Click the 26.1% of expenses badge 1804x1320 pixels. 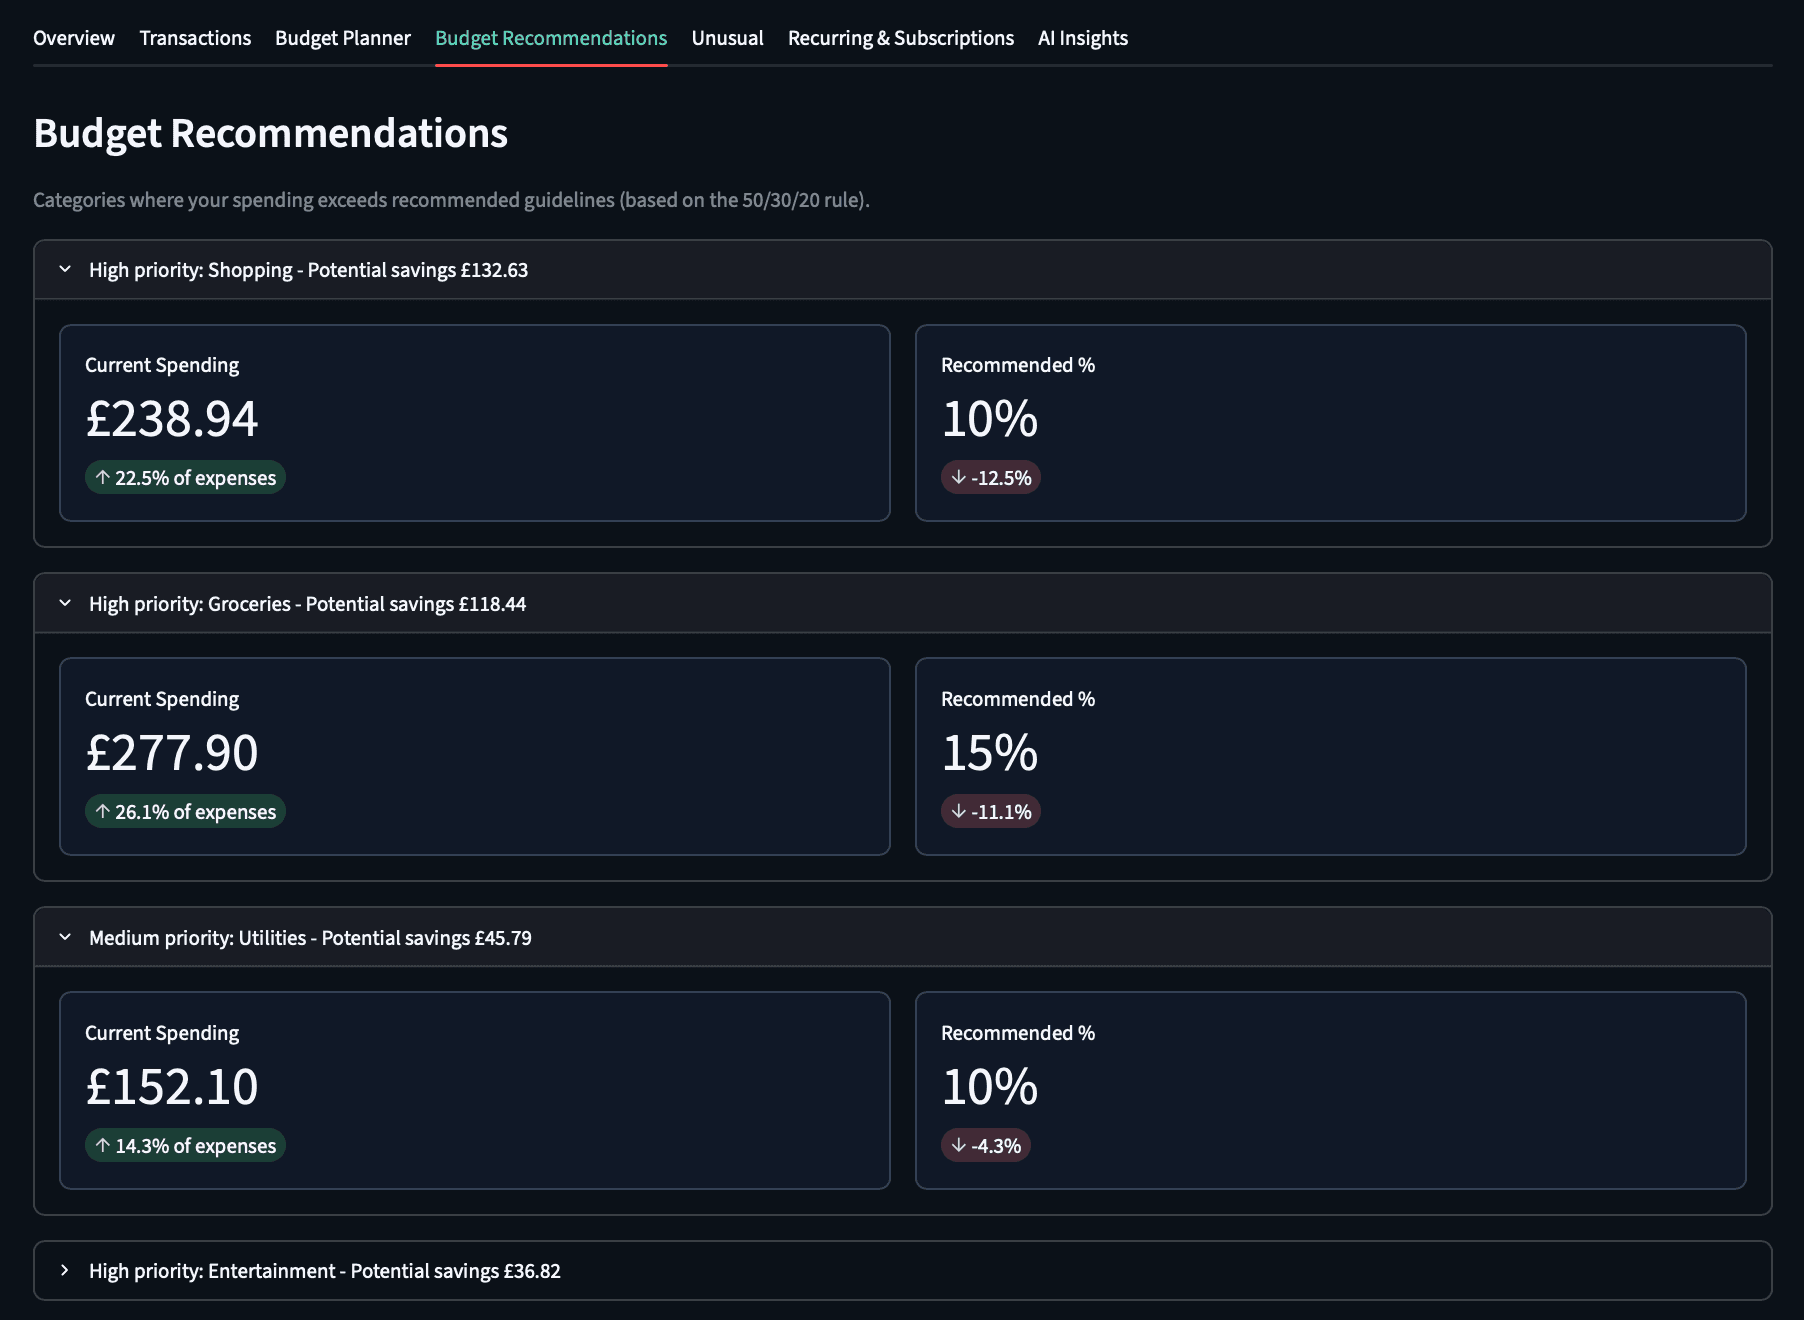point(185,811)
